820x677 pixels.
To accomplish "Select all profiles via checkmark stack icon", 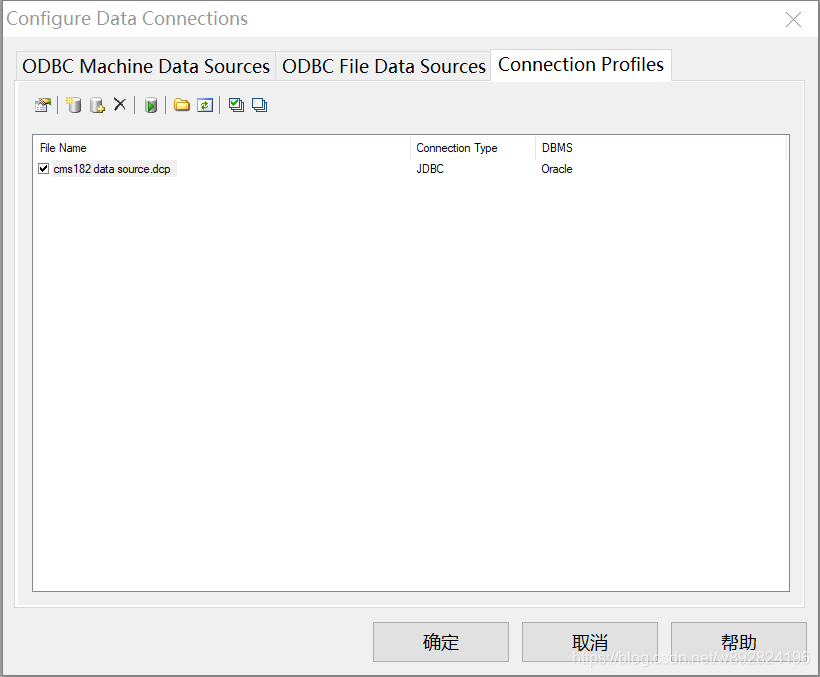I will pos(235,104).
